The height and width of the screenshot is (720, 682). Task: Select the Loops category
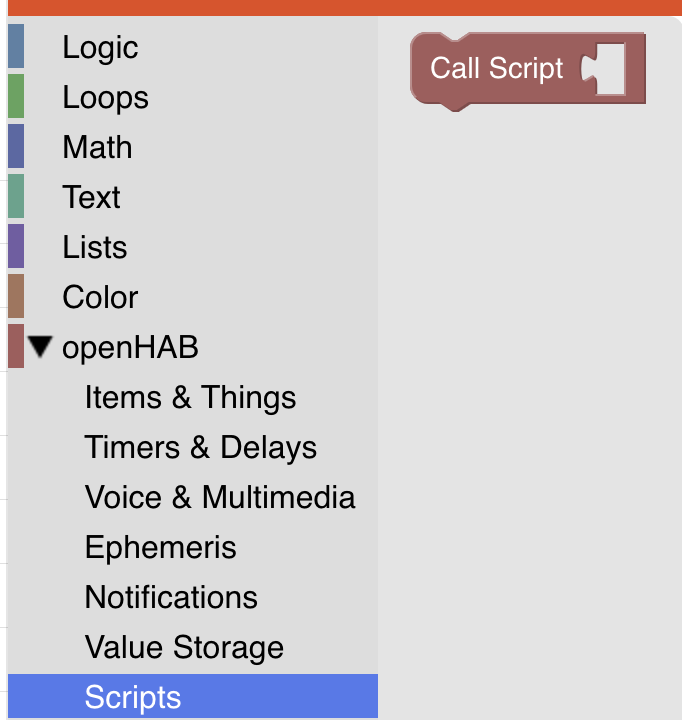click(105, 98)
